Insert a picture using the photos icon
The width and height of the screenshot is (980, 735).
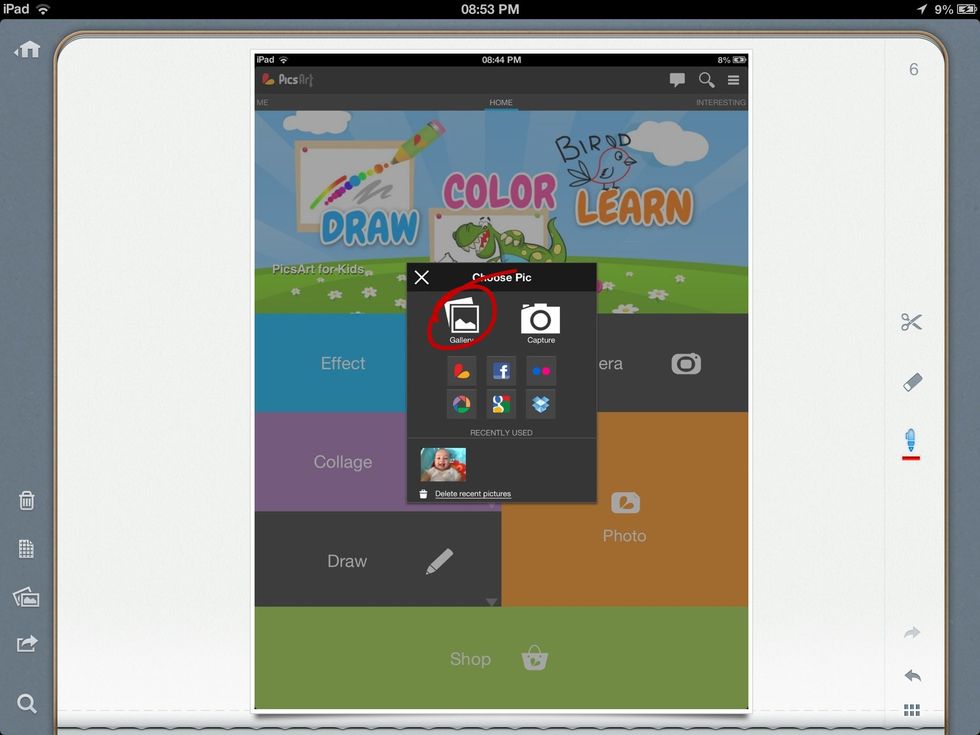(x=27, y=597)
